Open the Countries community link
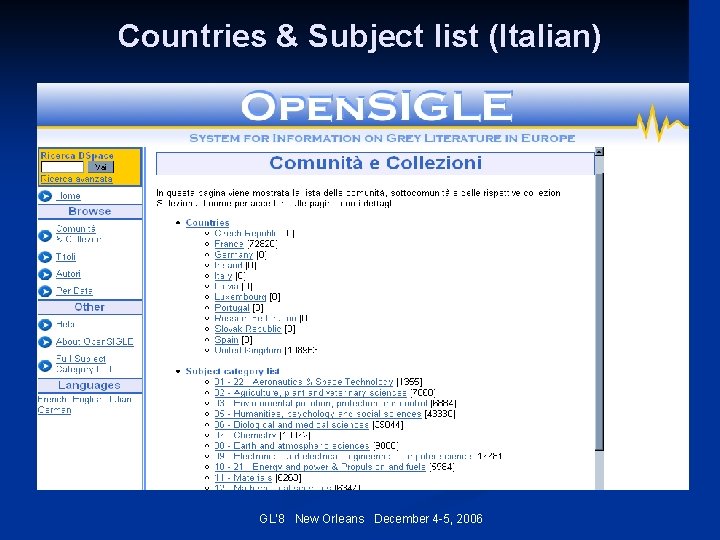Viewport: 720px width, 540px height. (207, 223)
